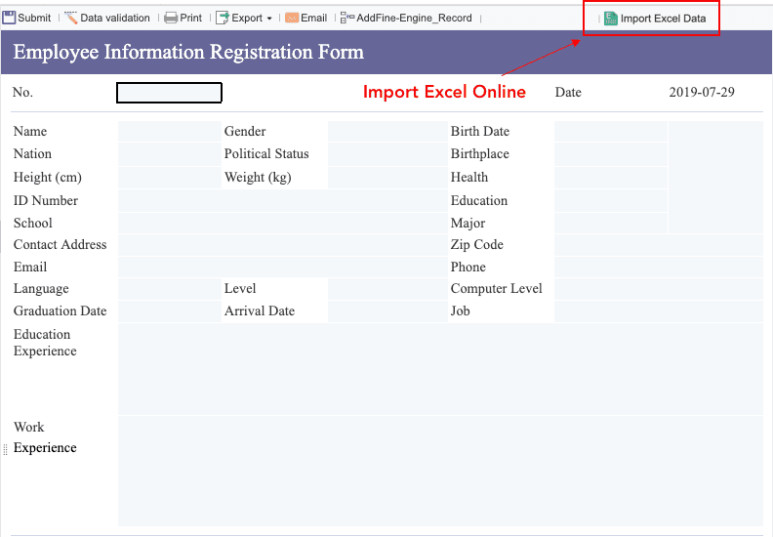
Task: Click Import Excel Data button text
Action: 663,19
